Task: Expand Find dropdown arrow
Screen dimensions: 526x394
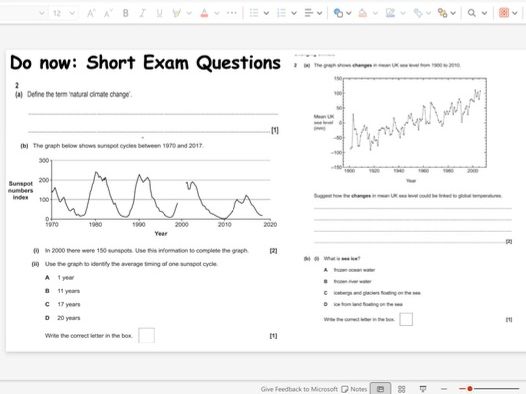Action: pyautogui.click(x=484, y=13)
